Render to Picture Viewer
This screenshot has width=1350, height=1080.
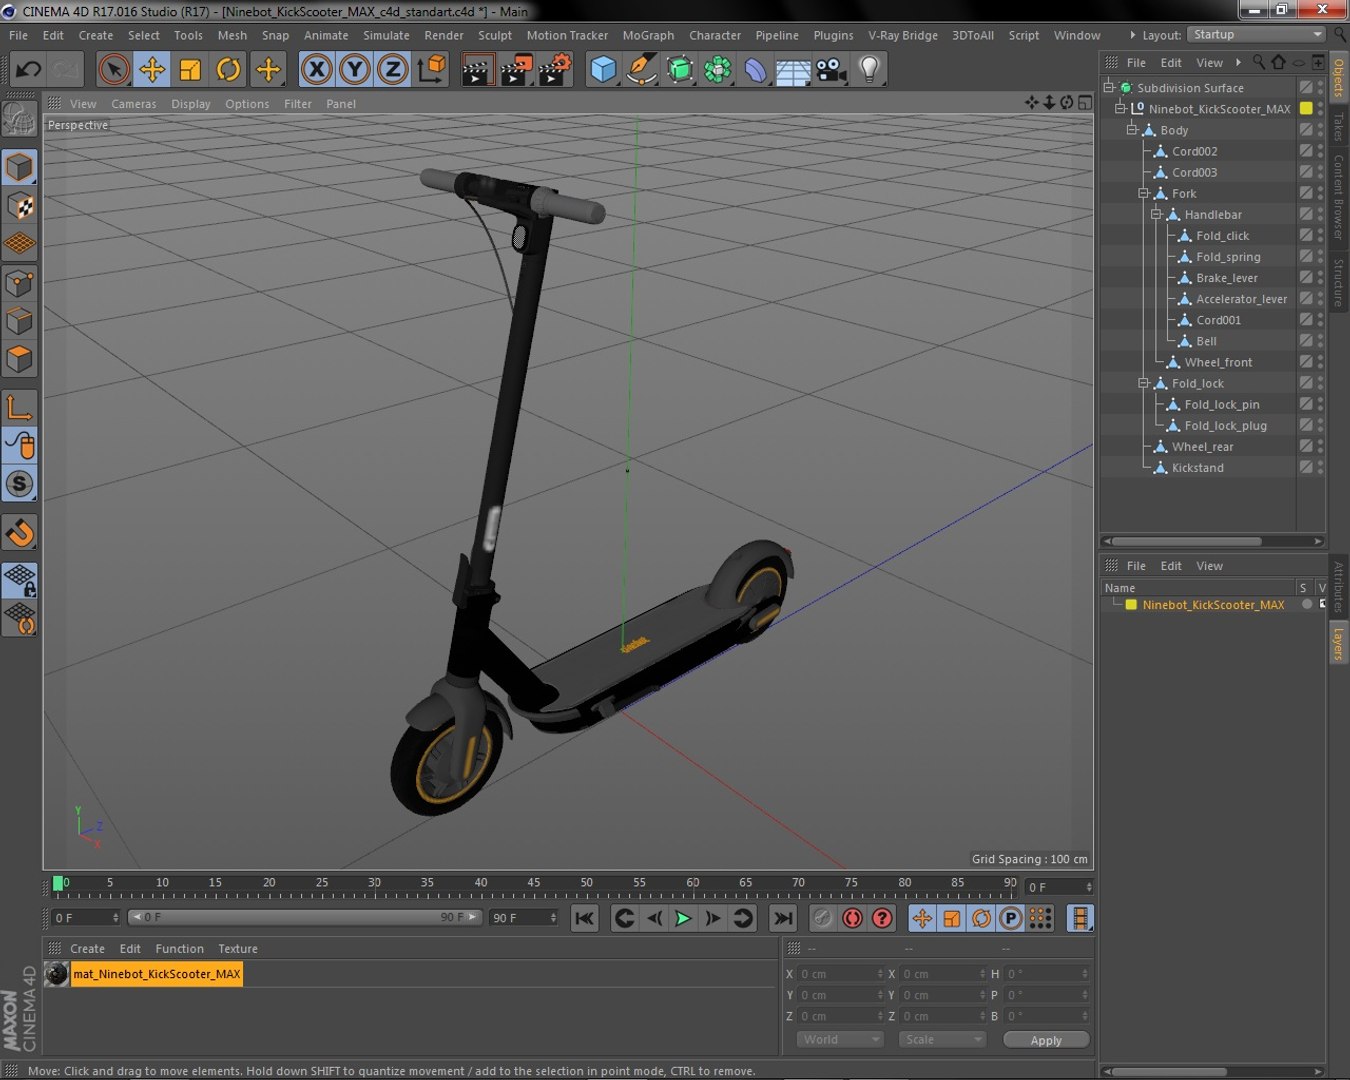[516, 69]
